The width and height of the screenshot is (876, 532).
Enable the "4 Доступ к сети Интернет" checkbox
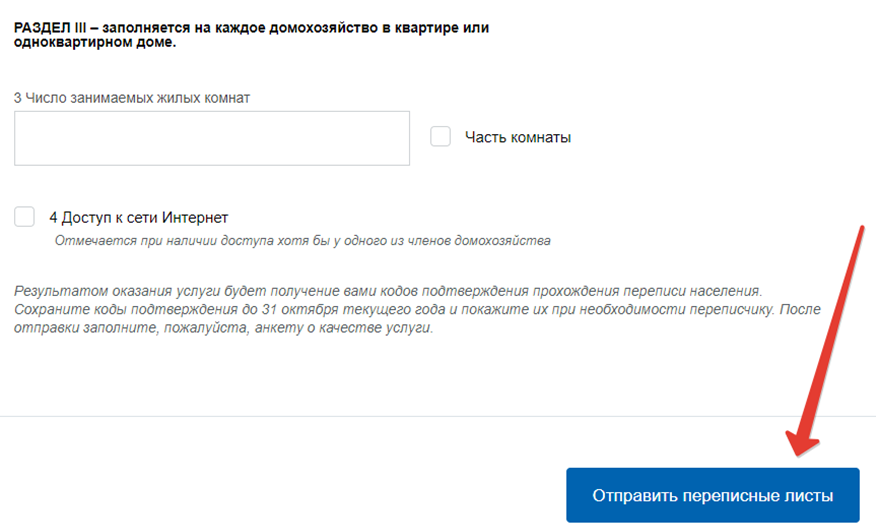coord(25,217)
